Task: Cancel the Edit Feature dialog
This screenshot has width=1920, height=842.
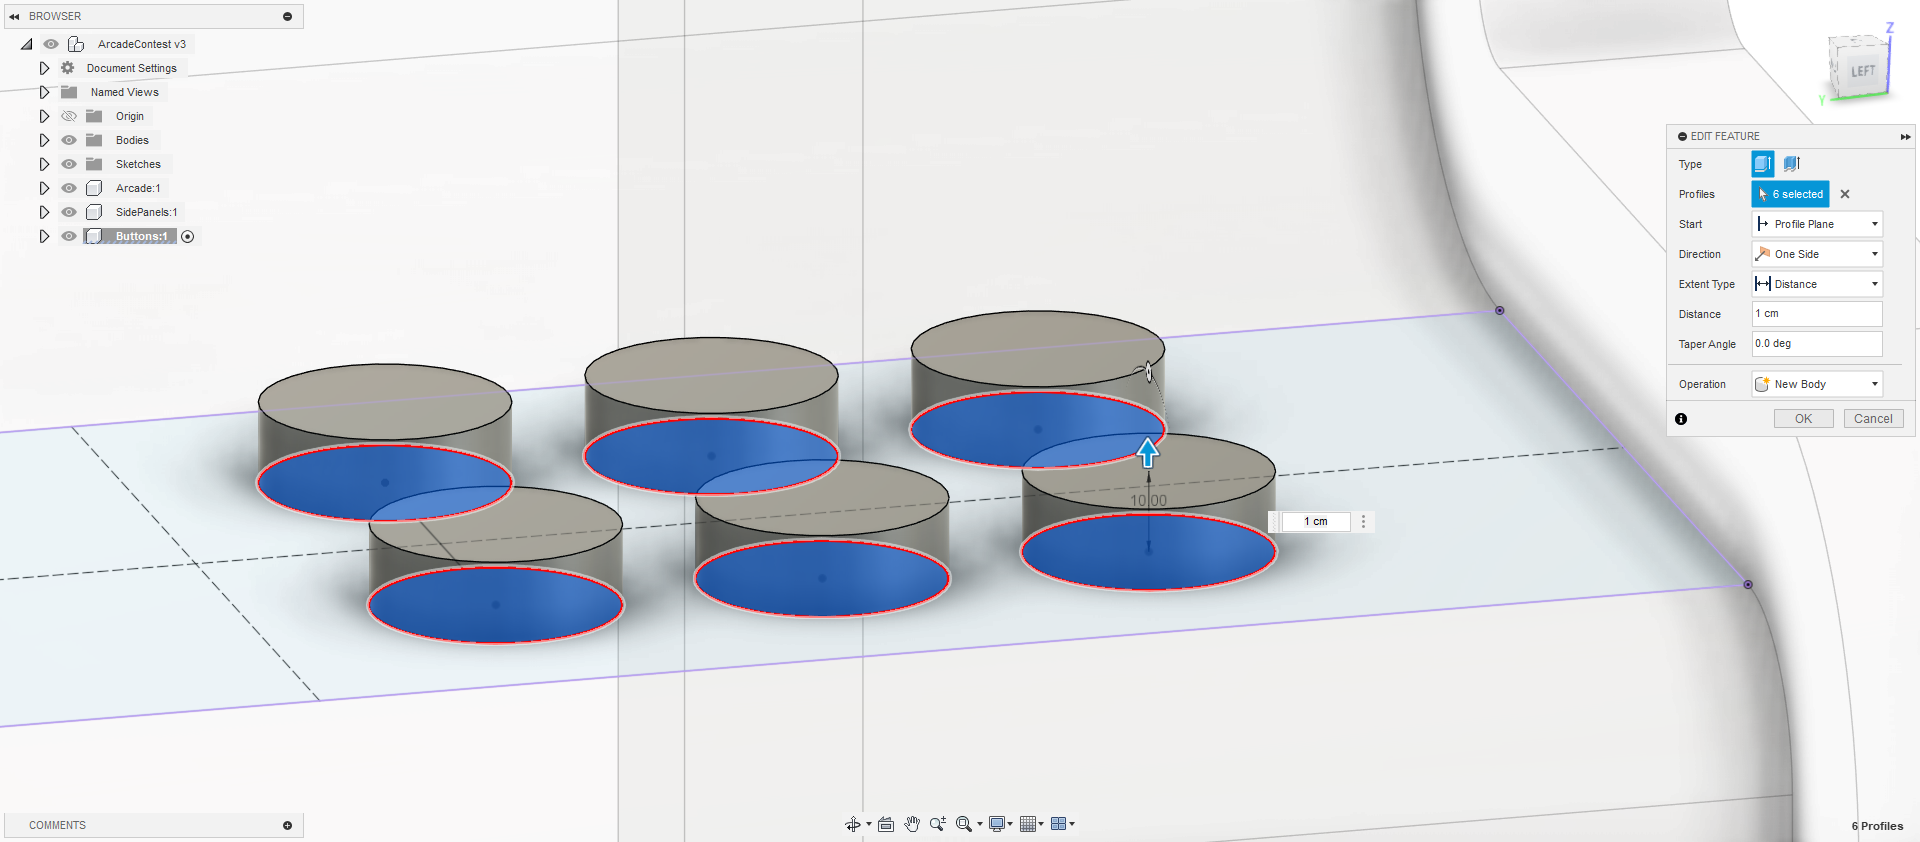Action: 1873,419
